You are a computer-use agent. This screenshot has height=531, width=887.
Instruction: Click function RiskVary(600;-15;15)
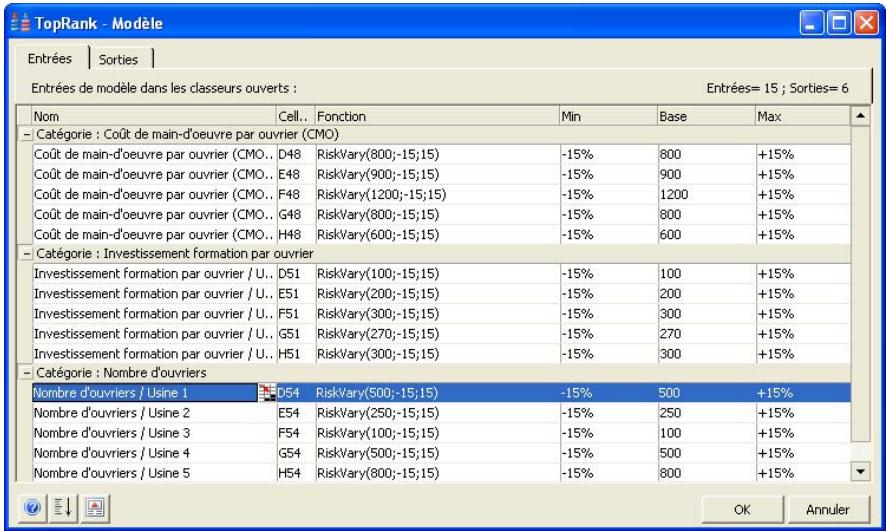coord(378,235)
